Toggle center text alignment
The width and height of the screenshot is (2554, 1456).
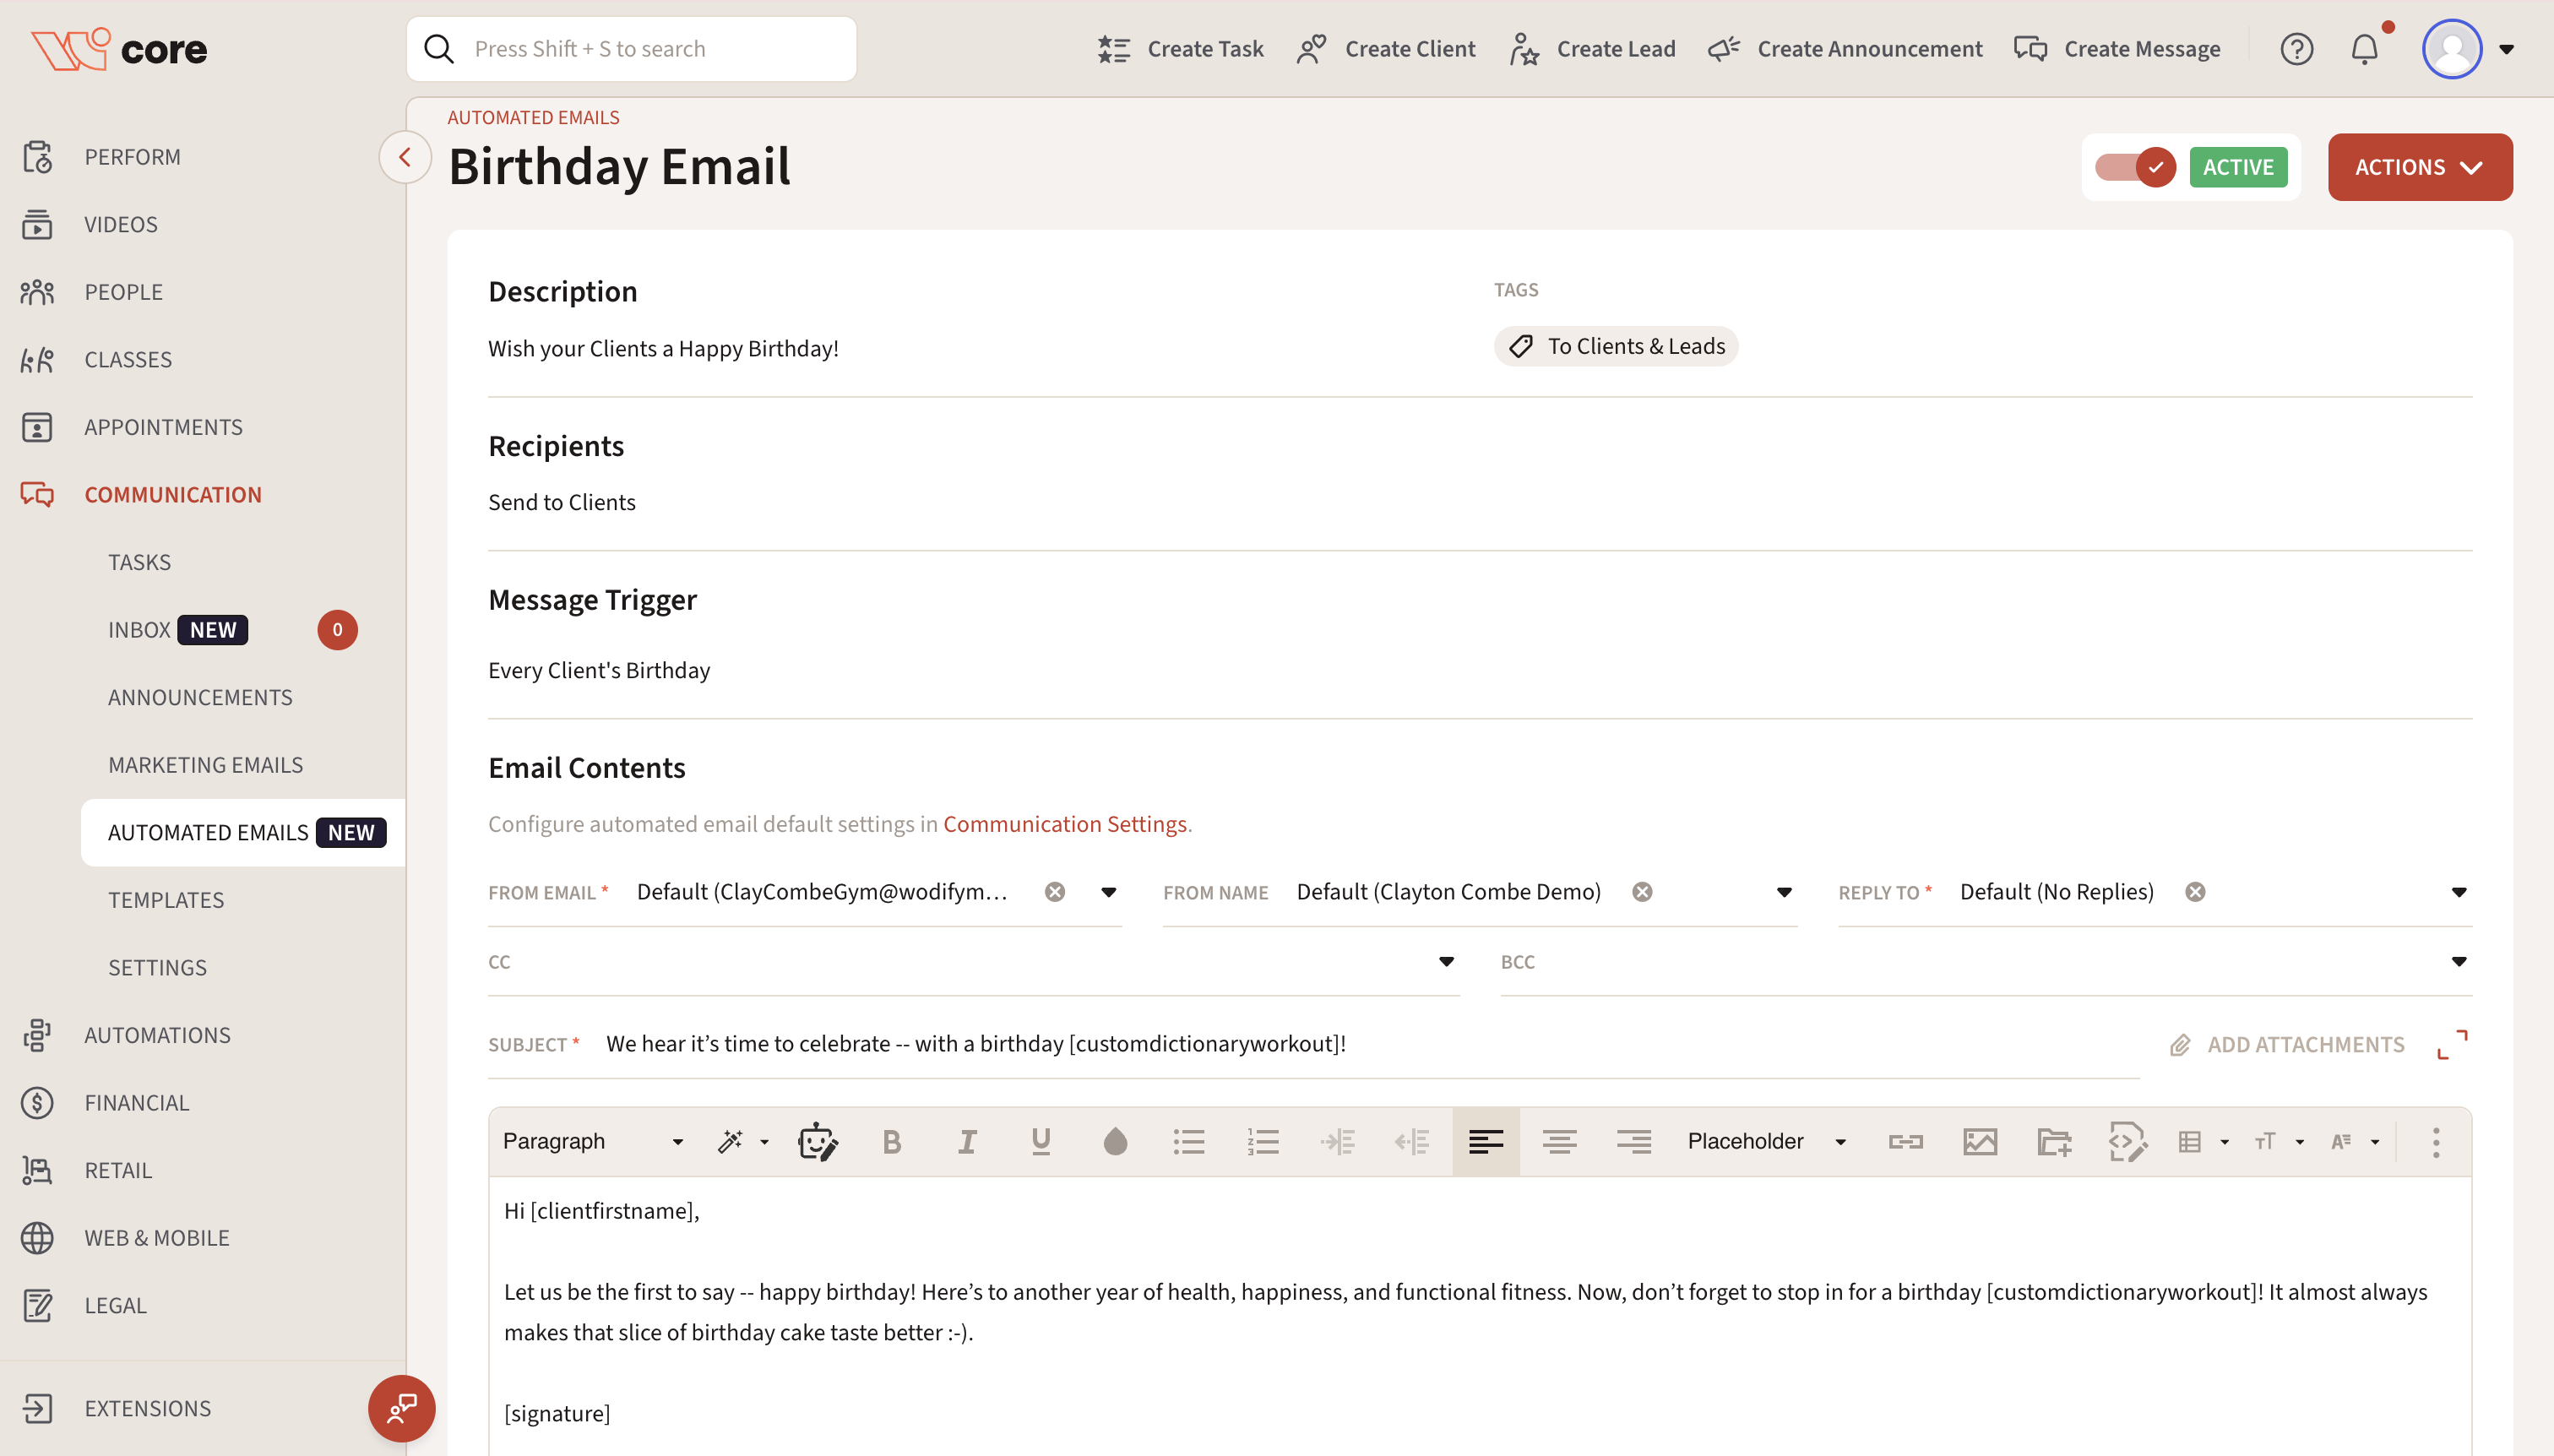tap(1559, 1141)
